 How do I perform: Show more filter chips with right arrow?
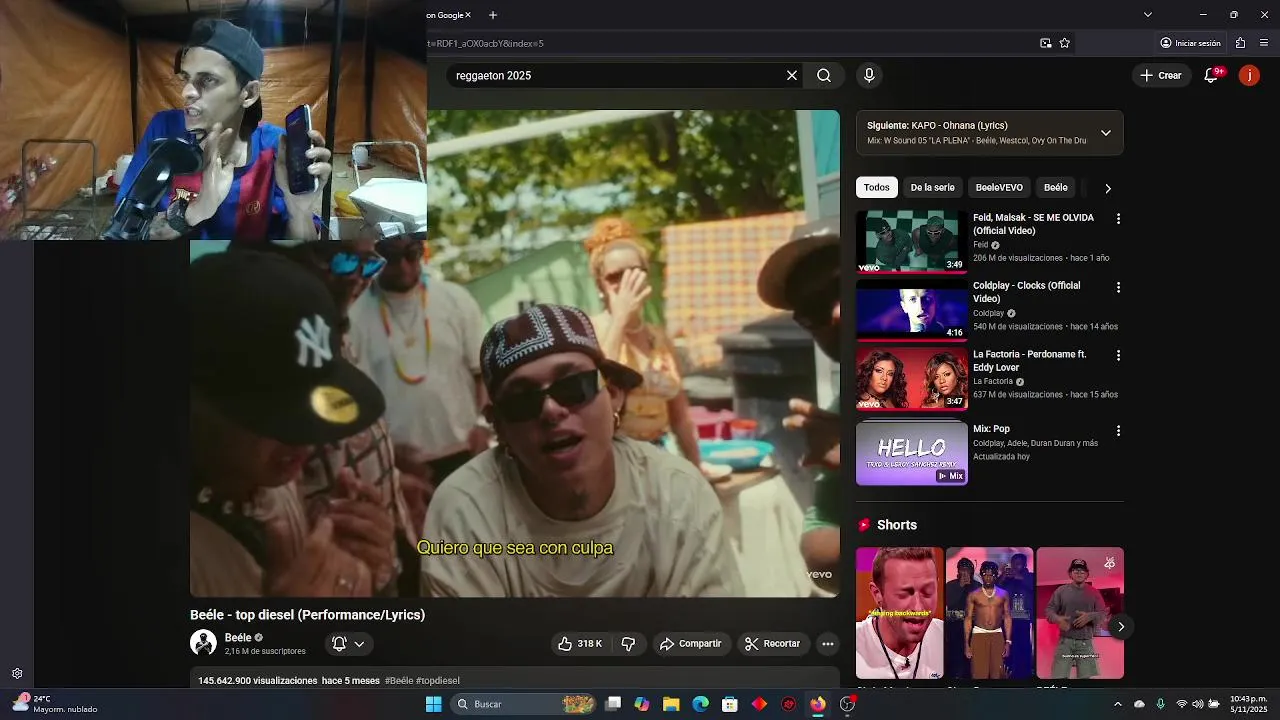tap(1107, 188)
